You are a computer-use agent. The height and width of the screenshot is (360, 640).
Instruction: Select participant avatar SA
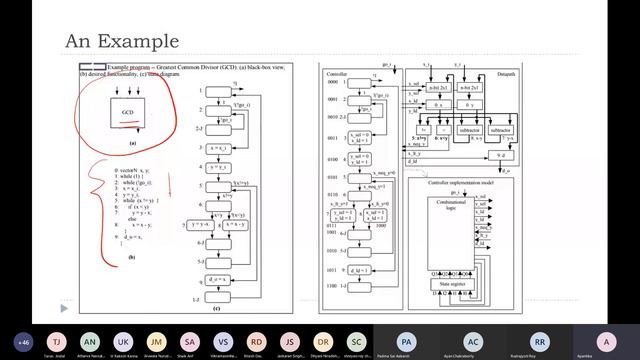tap(190, 342)
